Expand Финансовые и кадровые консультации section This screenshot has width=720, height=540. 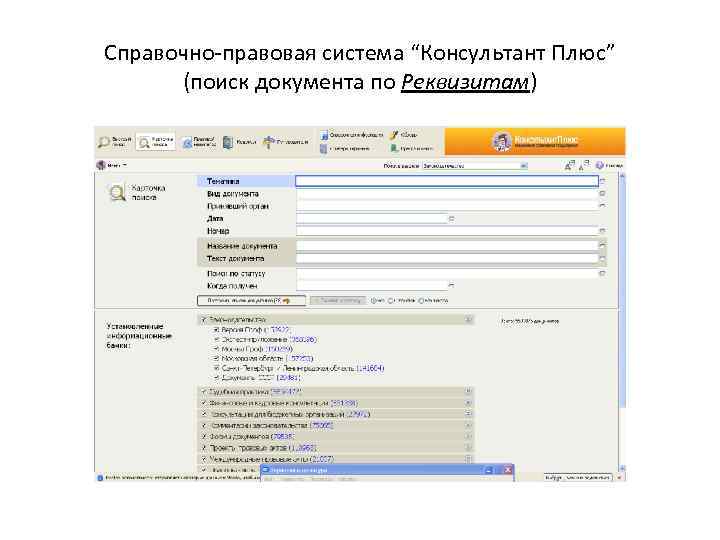tap(468, 403)
